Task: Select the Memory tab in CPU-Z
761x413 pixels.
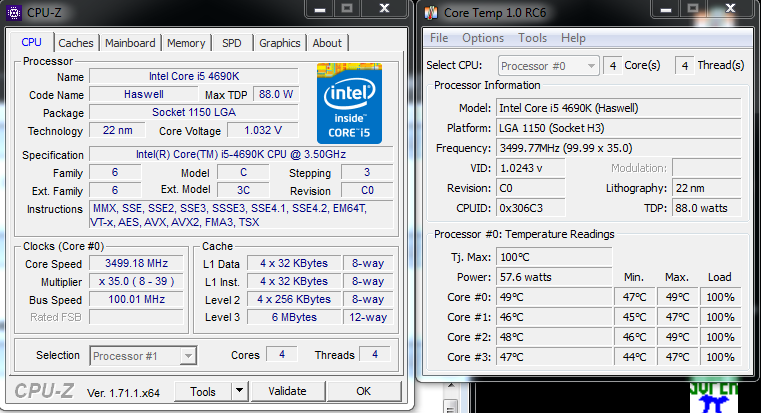Action: tap(186, 43)
